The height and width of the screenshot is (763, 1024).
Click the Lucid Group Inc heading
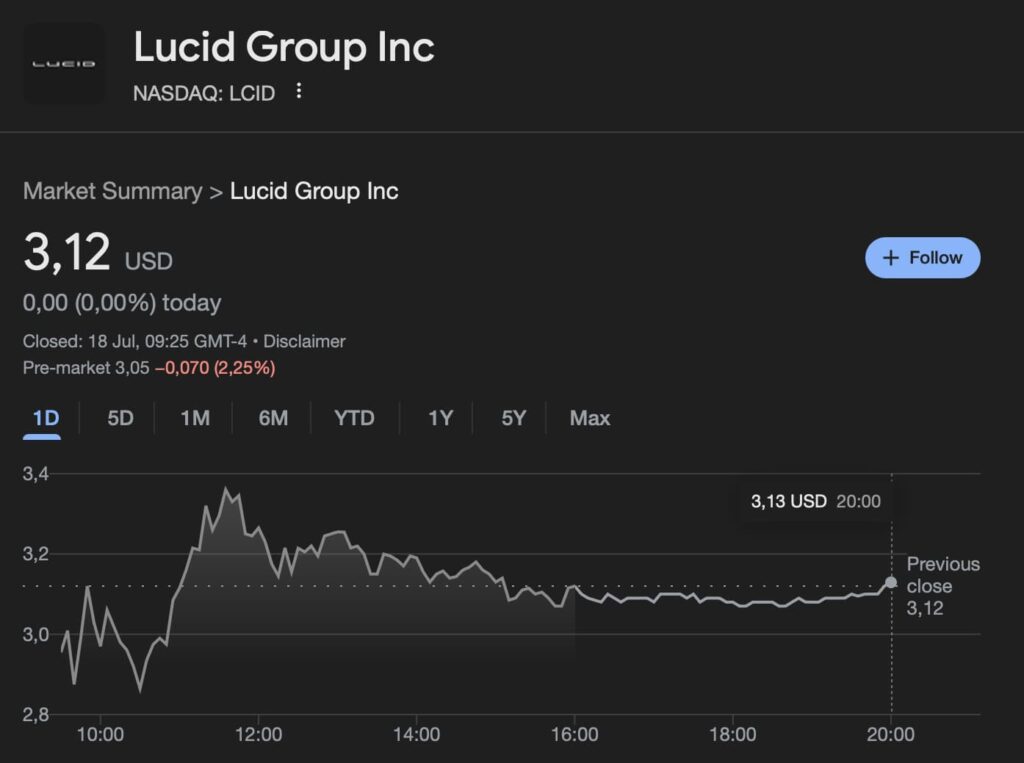pyautogui.click(x=284, y=46)
